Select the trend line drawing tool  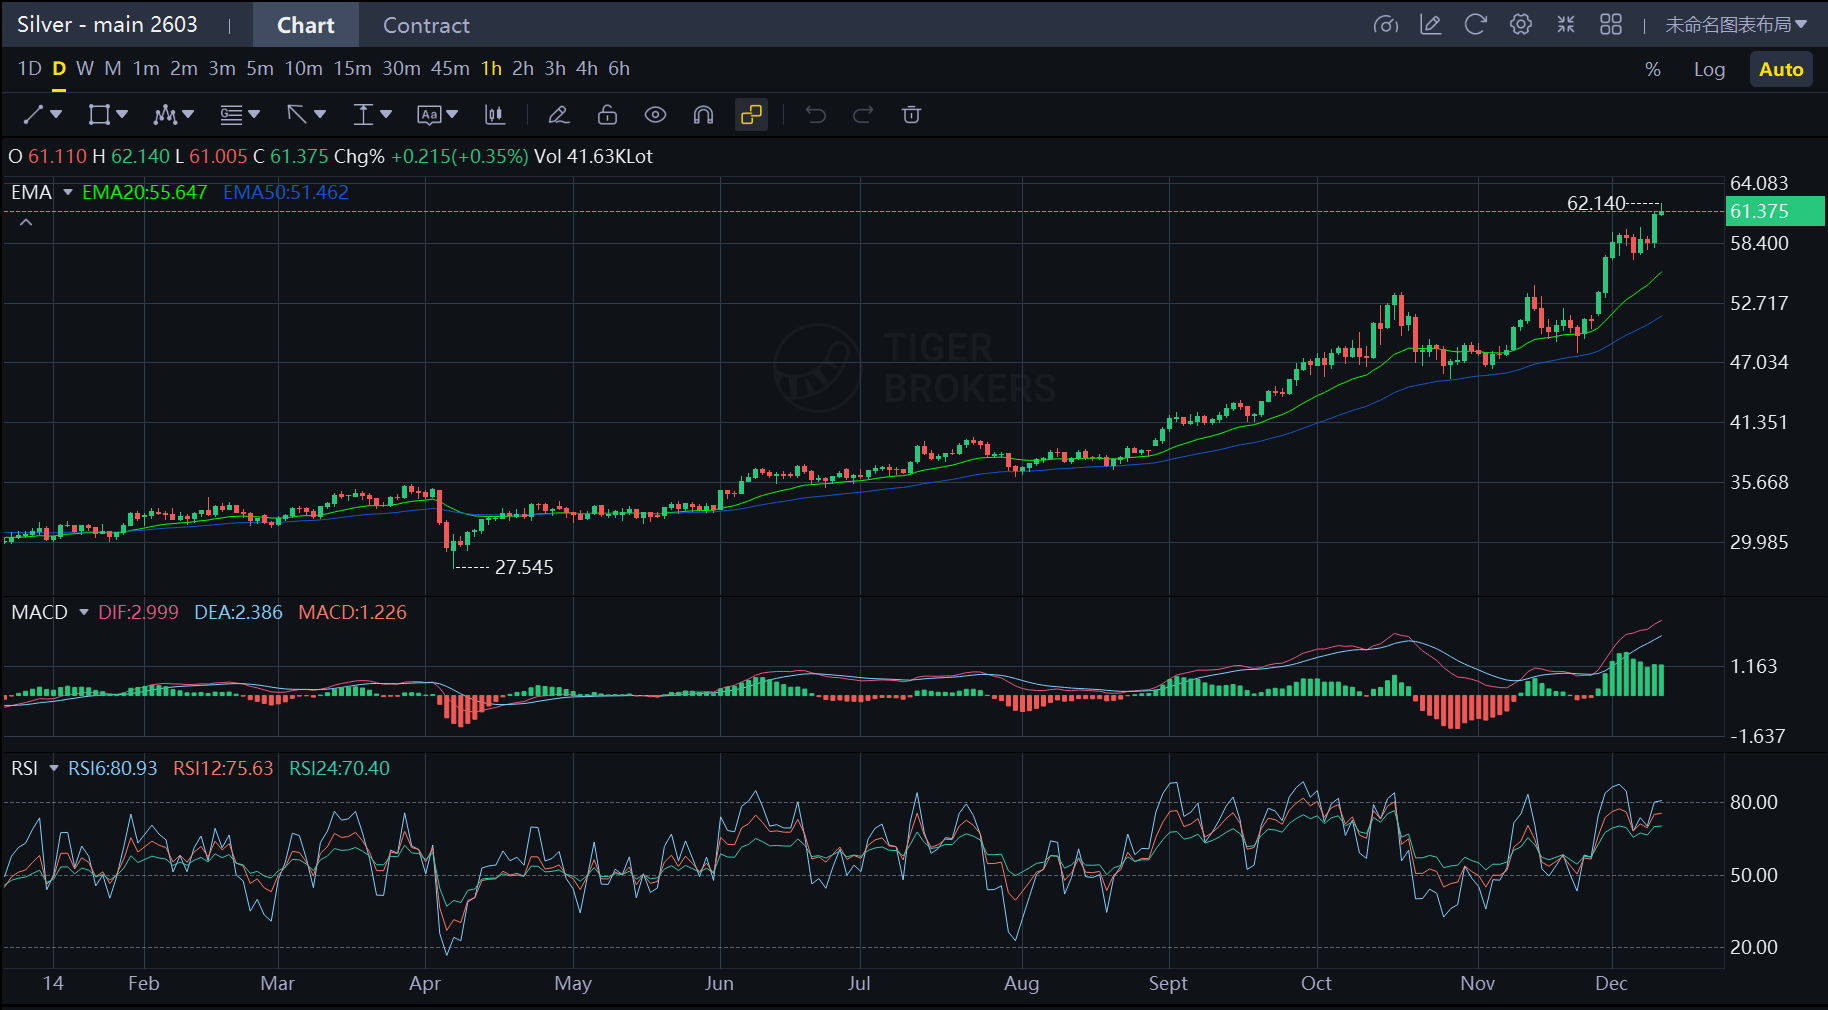34,115
